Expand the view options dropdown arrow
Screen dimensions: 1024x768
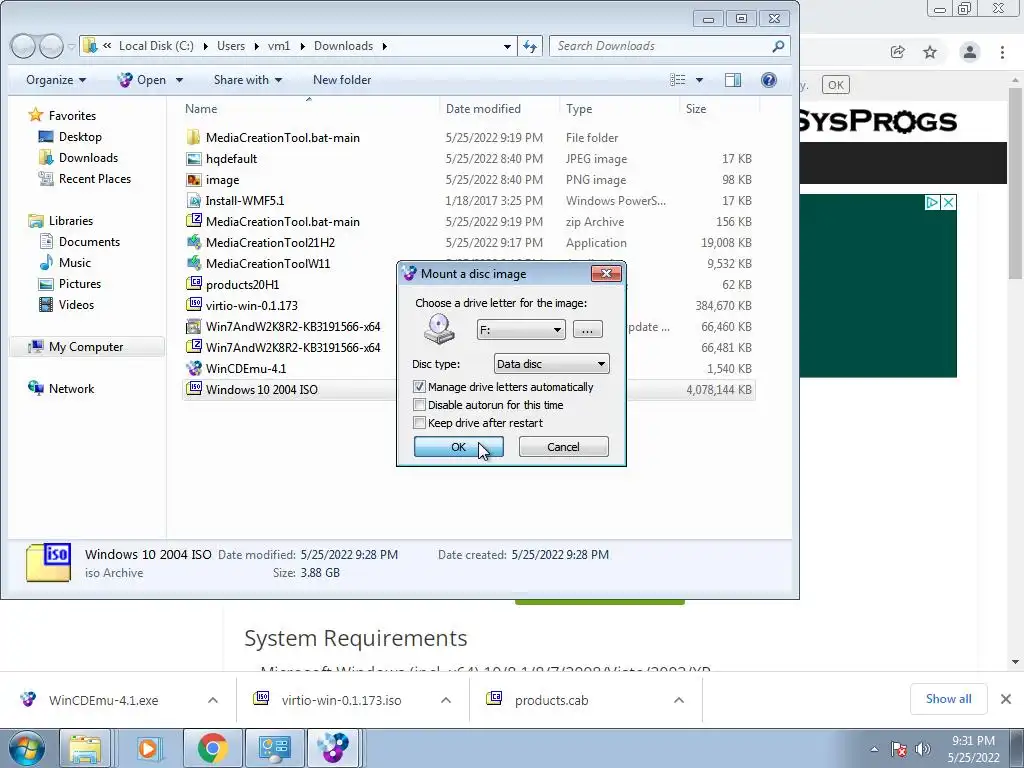coord(699,80)
